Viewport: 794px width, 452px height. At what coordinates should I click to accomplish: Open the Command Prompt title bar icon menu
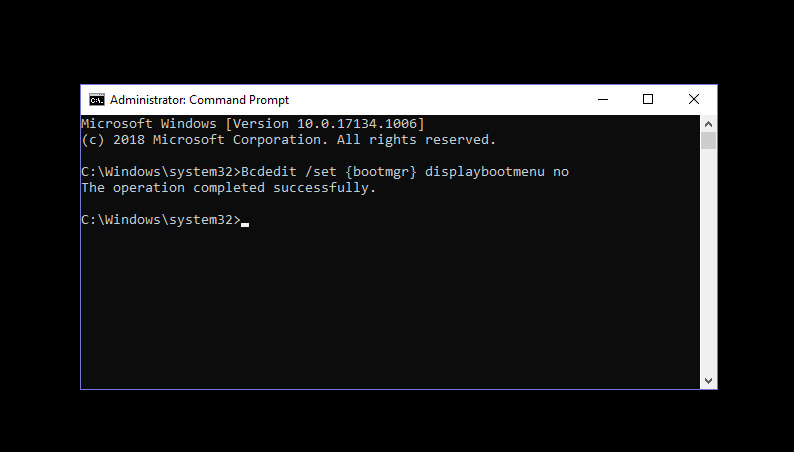click(x=97, y=100)
